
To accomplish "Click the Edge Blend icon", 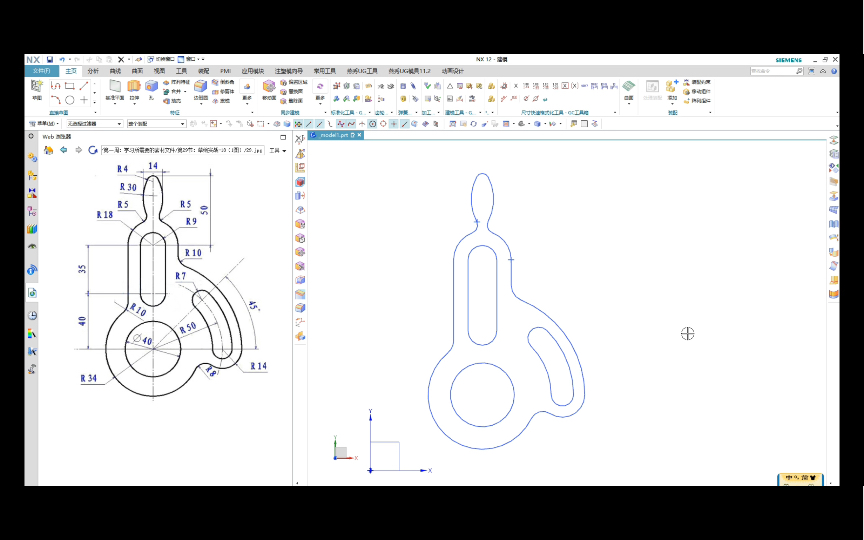I will tap(201, 86).
